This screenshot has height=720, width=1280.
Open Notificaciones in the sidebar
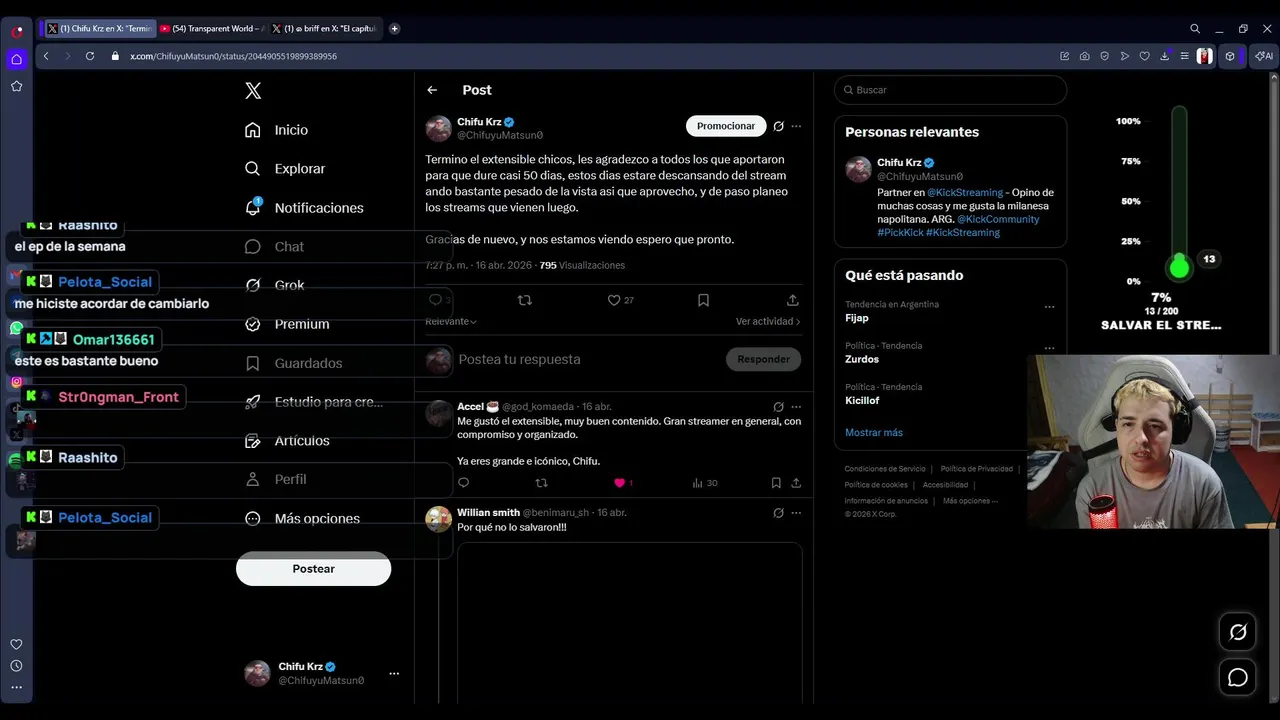pos(304,208)
